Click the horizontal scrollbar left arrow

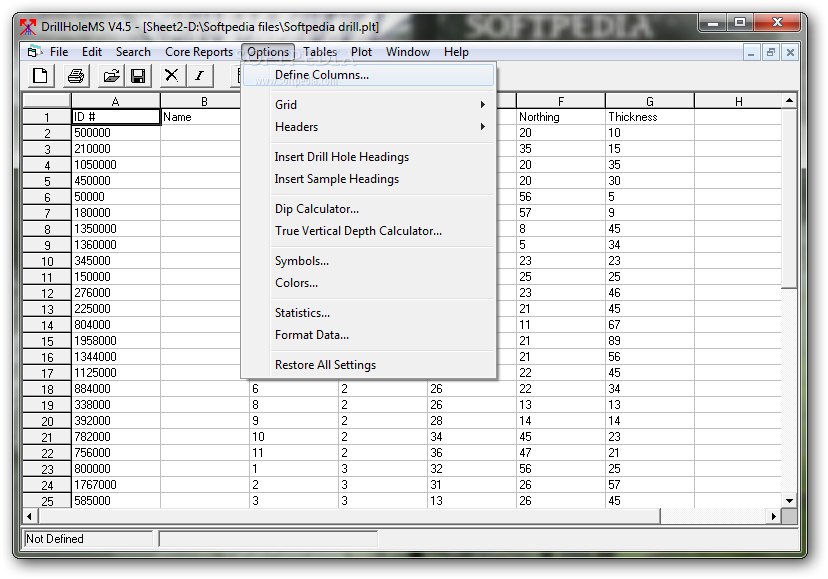(x=29, y=516)
